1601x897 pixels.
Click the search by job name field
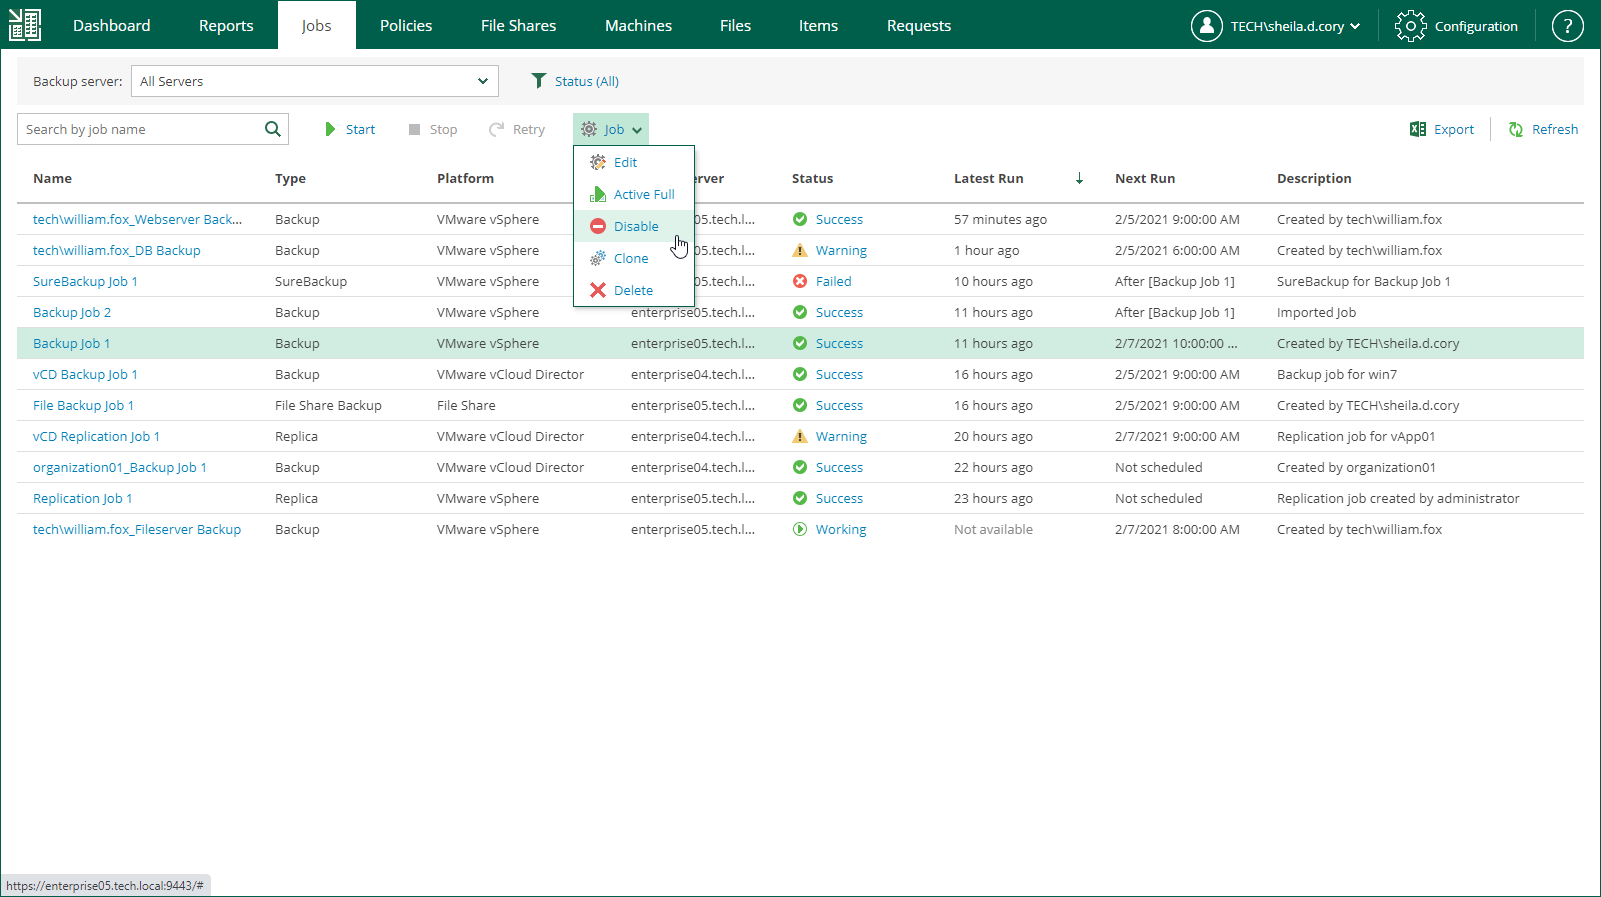click(140, 129)
